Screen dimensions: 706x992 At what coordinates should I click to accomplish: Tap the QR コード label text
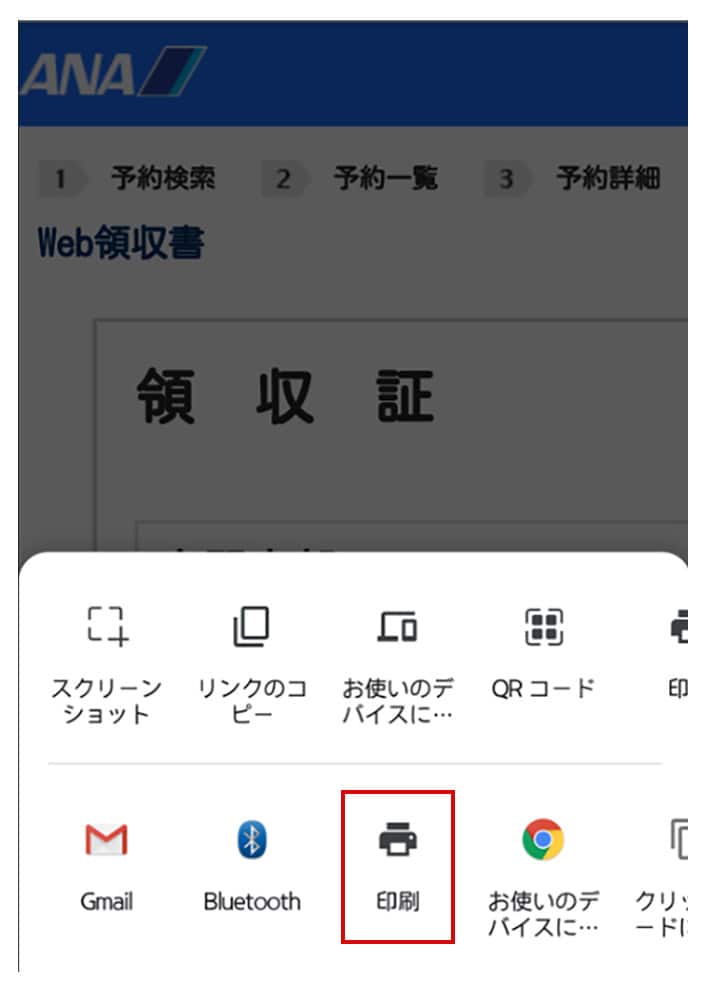coord(543,688)
